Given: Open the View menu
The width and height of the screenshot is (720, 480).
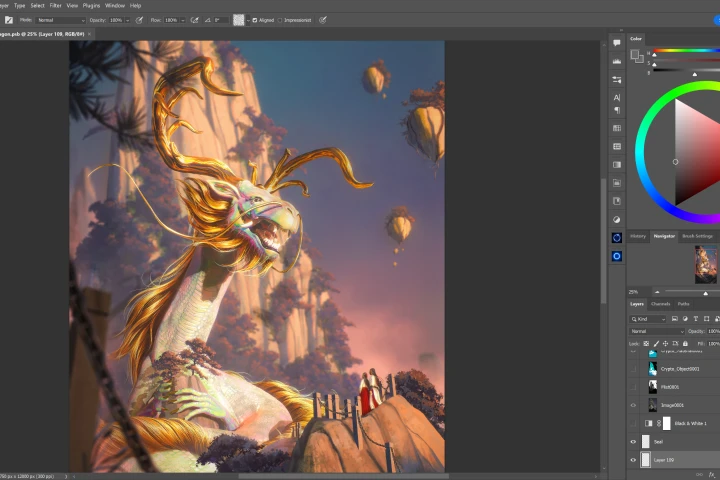Looking at the screenshot, I should (x=72, y=6).
